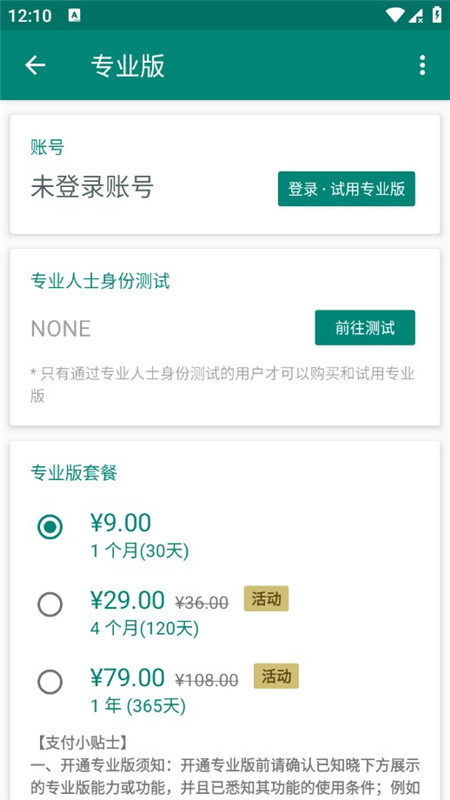This screenshot has height=800, width=450.
Task: Click the 登录·试用专业版 button
Action: click(346, 189)
